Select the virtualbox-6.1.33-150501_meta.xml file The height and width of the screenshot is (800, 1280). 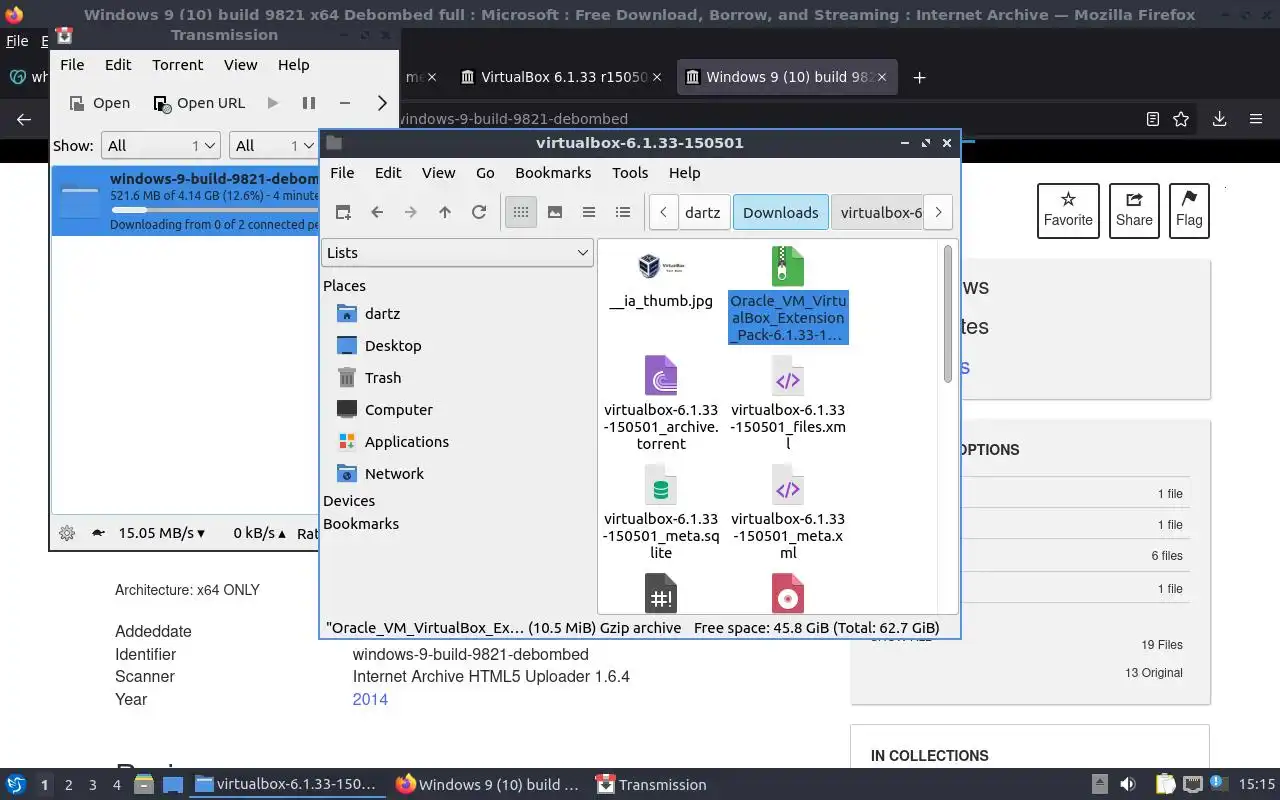coord(788,512)
